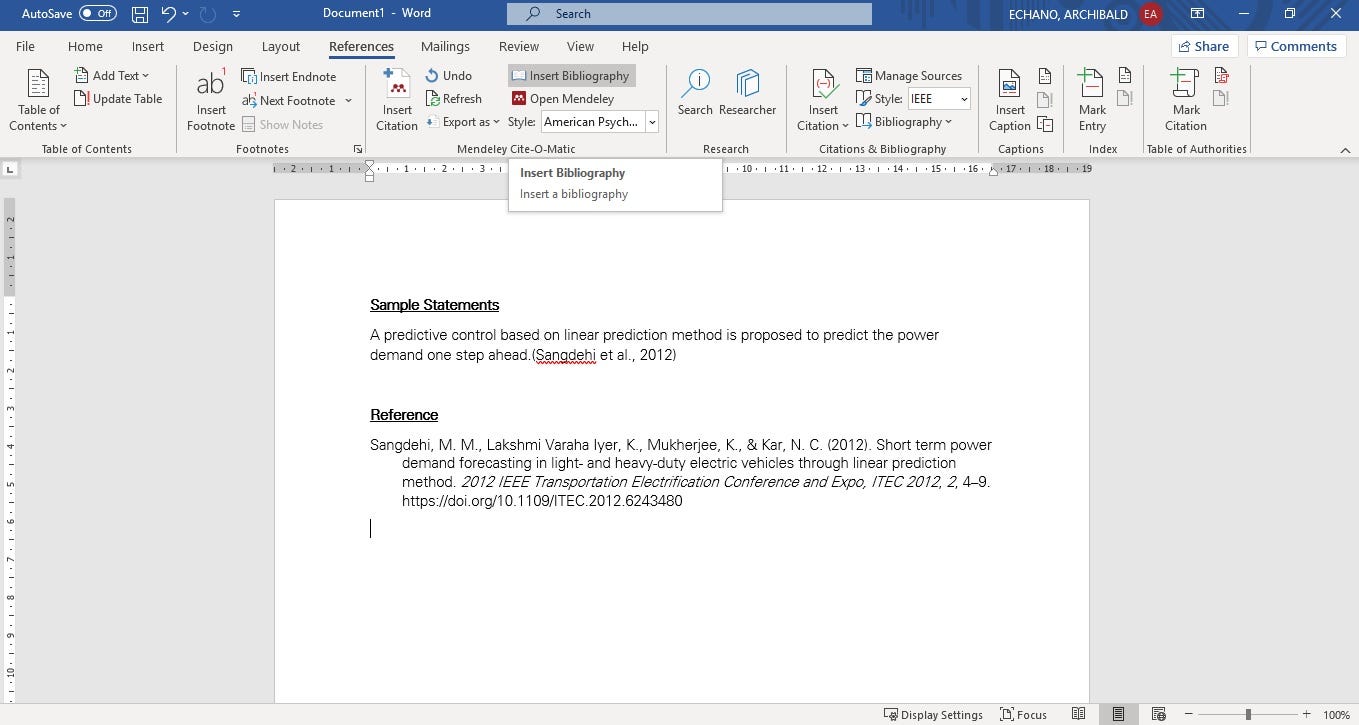The width and height of the screenshot is (1359, 725).
Task: Switch to Focus mode in status bar
Action: tap(1023, 715)
